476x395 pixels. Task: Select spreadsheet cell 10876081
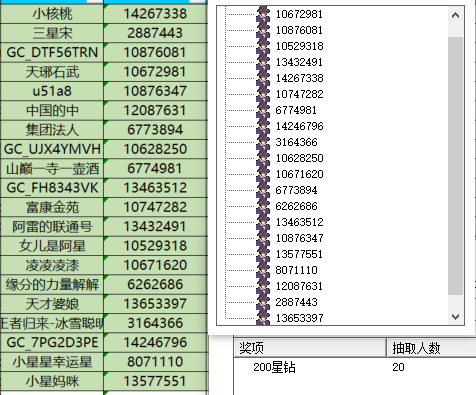[155, 52]
